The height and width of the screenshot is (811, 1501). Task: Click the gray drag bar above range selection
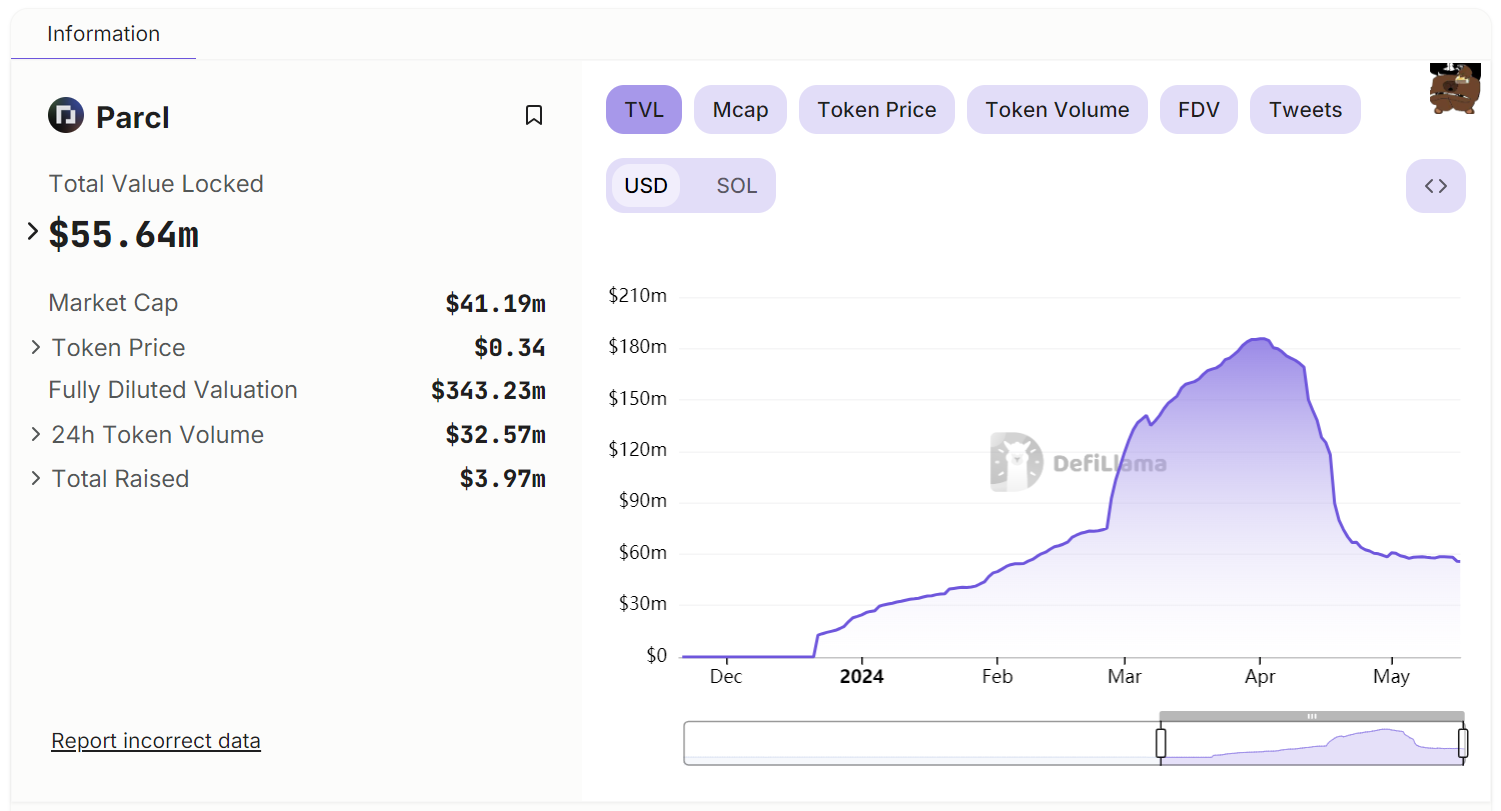(x=1312, y=716)
